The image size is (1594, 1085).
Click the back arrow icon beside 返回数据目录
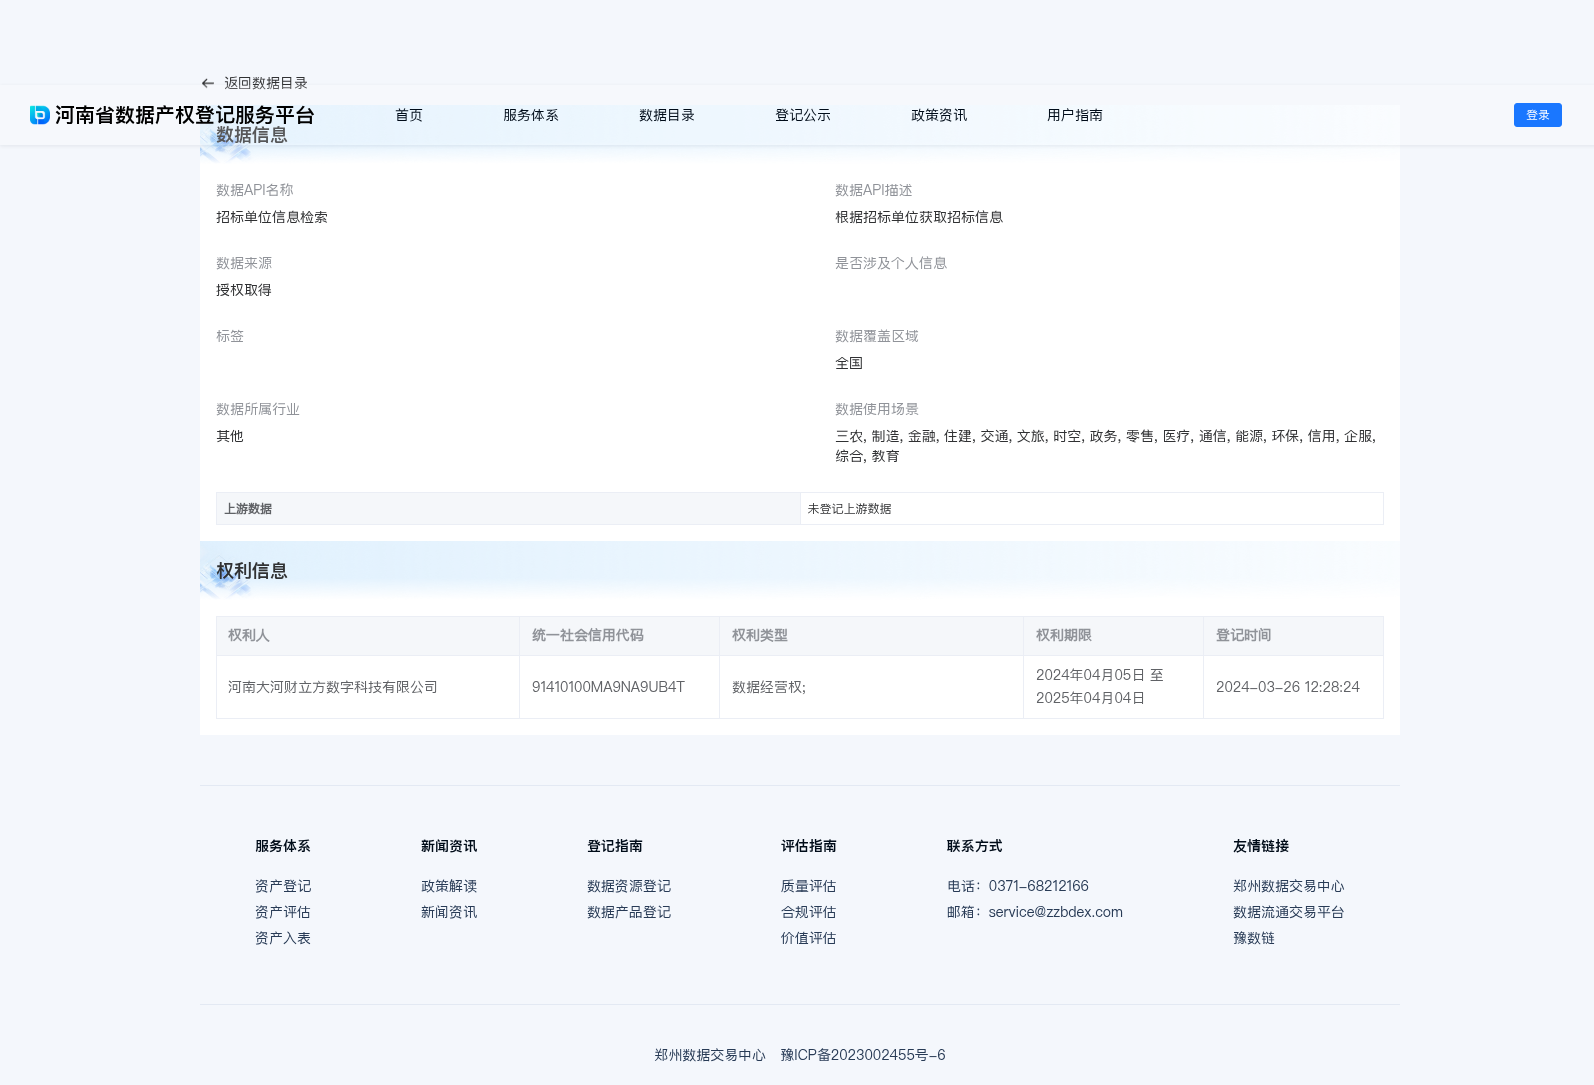[208, 83]
